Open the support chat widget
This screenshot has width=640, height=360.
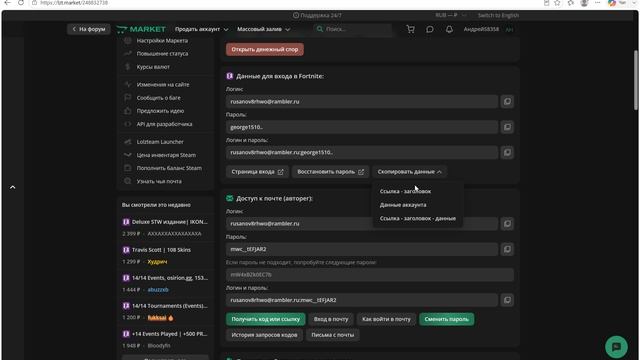coord(616,347)
